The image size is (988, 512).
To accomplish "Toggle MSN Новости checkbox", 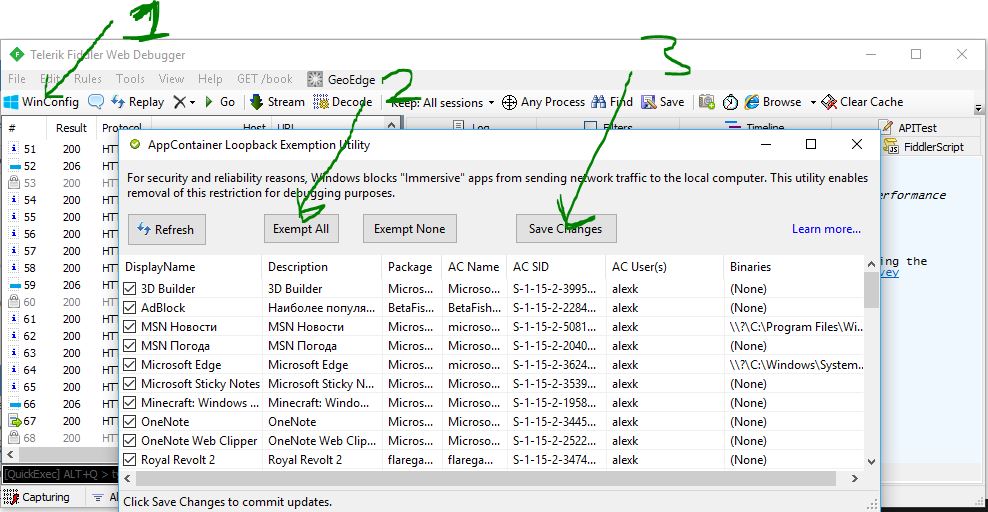I will (x=130, y=327).
